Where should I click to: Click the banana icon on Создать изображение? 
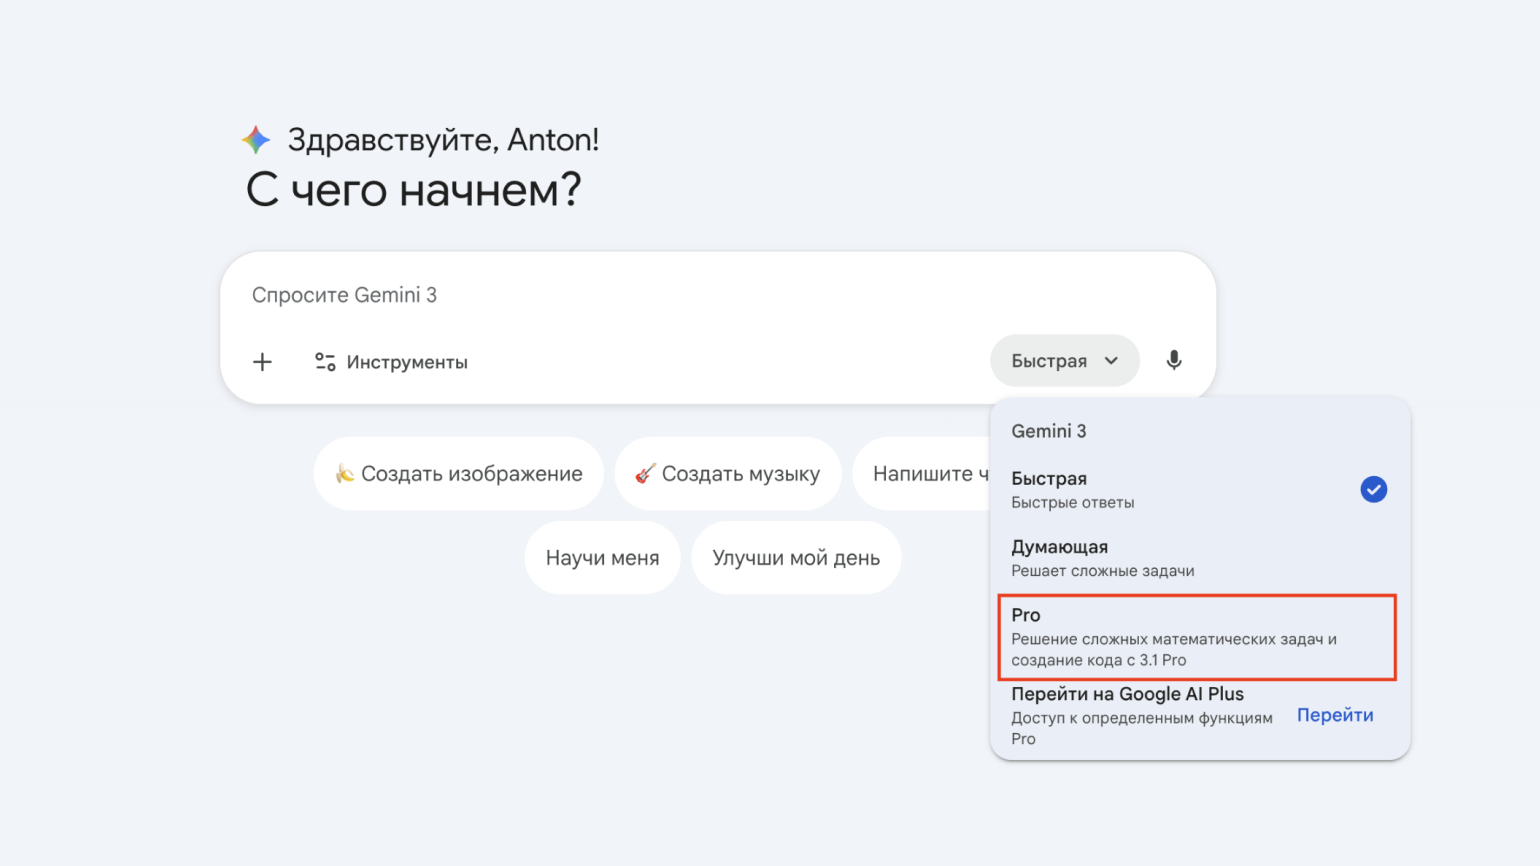(x=344, y=474)
